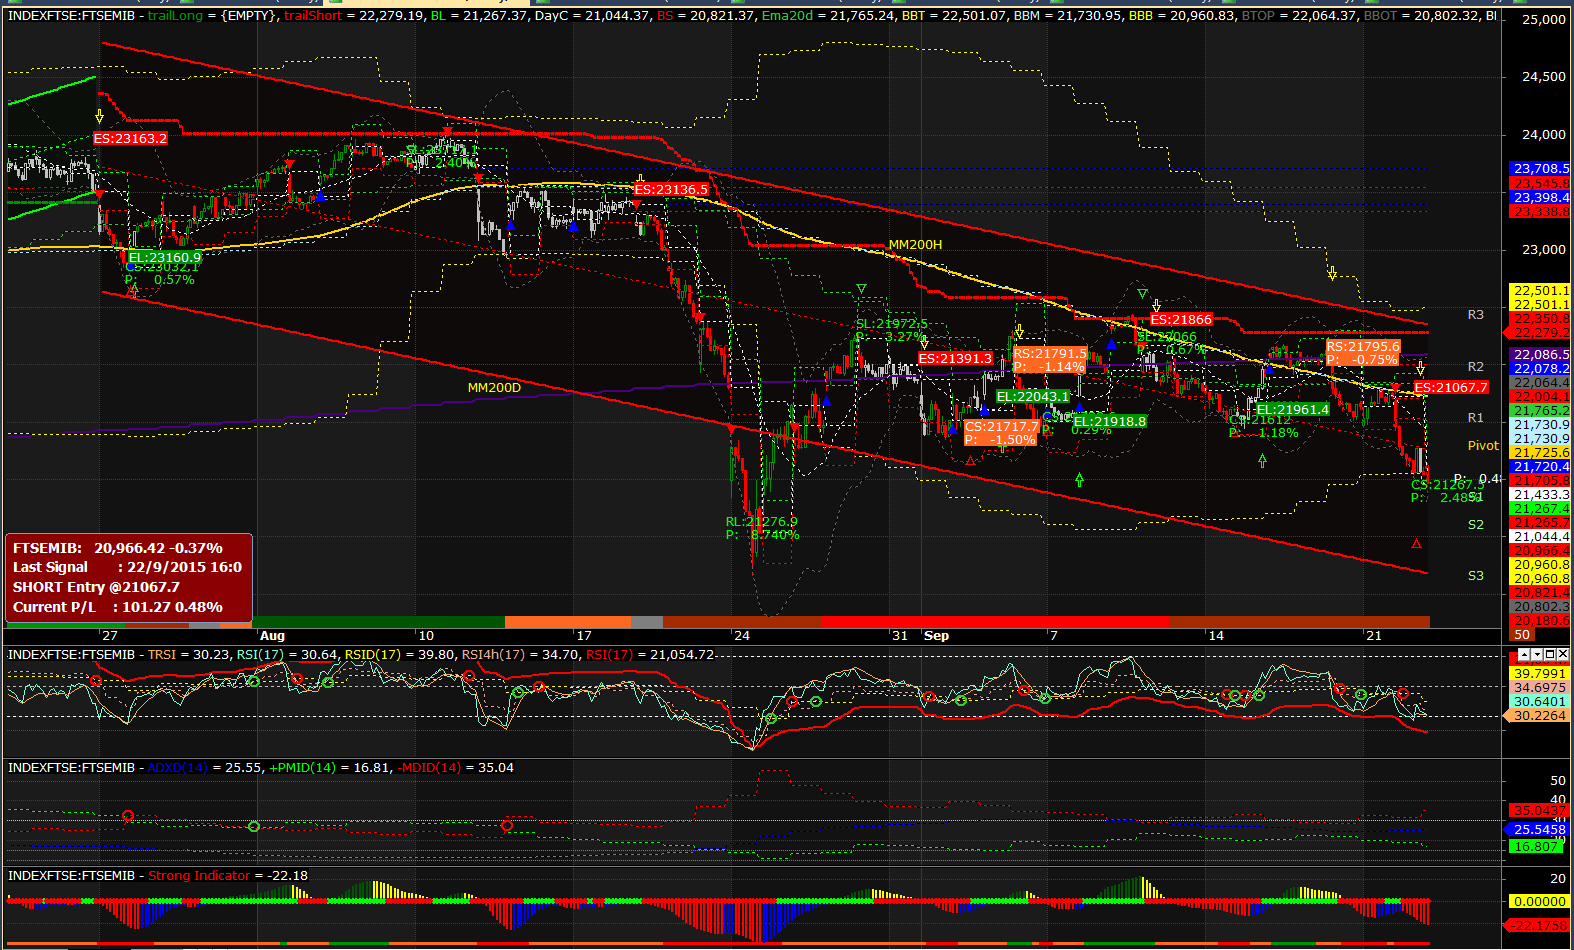This screenshot has height=950, width=1574.
Task: Click the ADXIX(14) pane title label
Action: (x=177, y=768)
